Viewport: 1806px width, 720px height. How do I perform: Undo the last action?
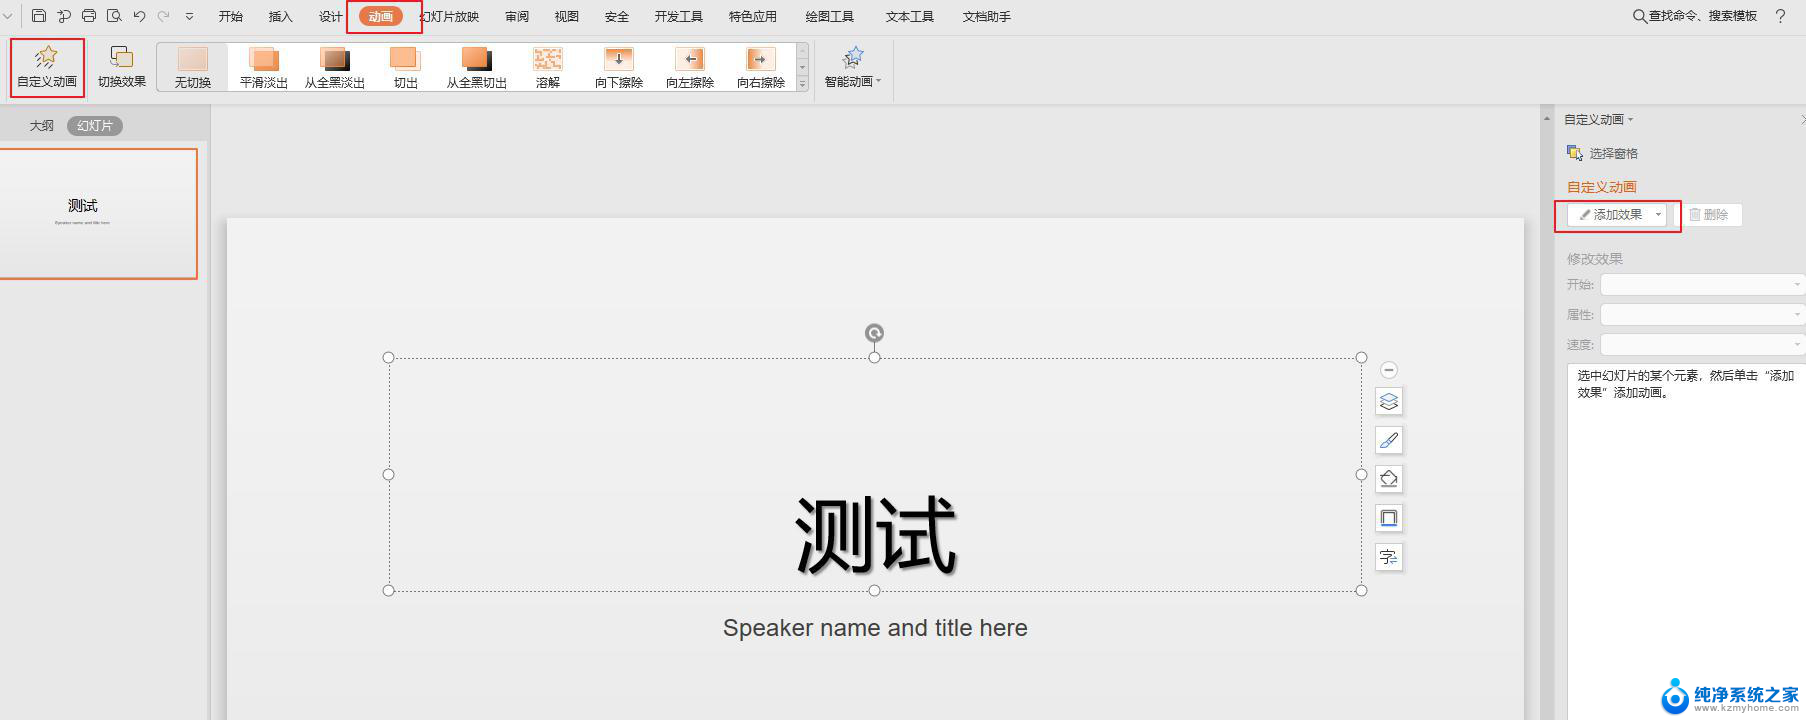139,16
